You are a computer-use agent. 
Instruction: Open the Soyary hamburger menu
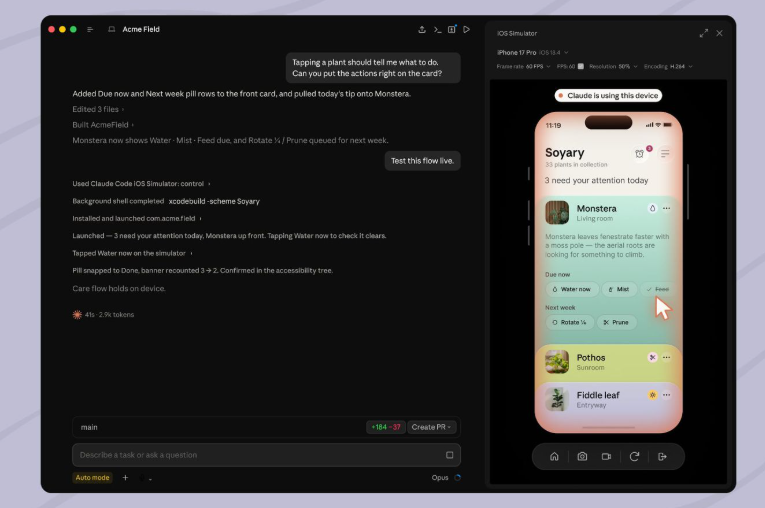coord(664,154)
